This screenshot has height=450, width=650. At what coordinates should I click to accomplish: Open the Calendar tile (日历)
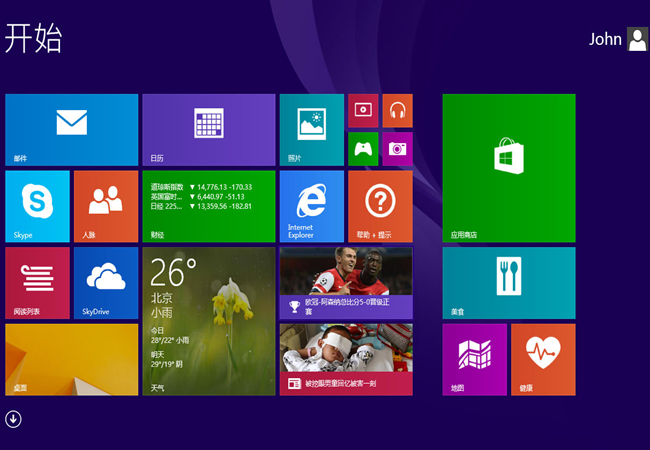point(209,130)
